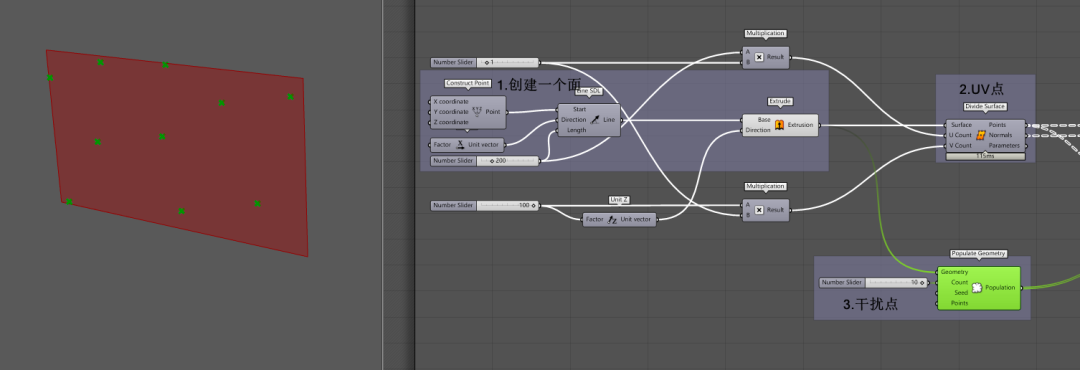This screenshot has width=1080, height=370.
Task: Select the top Multiplication component's × icon
Action: pyautogui.click(x=759, y=57)
